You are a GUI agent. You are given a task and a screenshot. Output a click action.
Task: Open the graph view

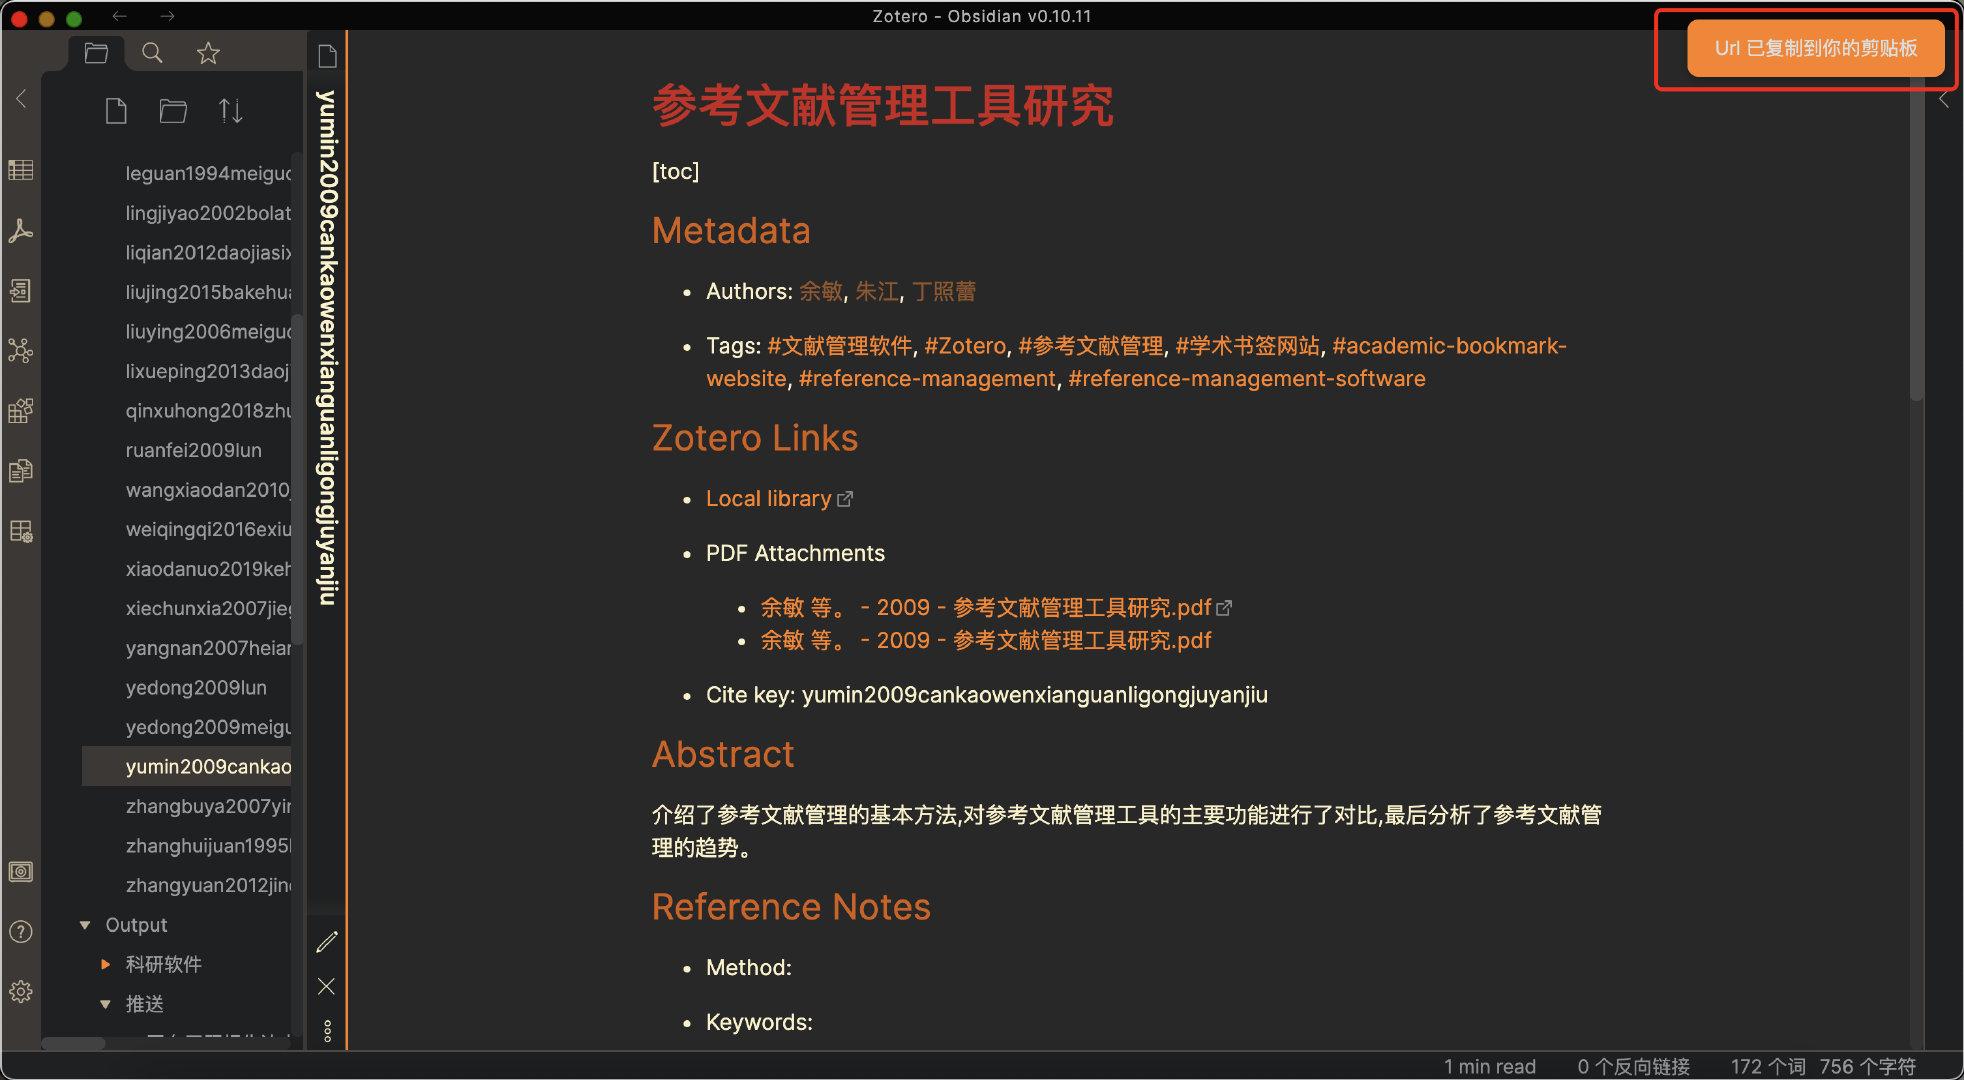(x=21, y=351)
